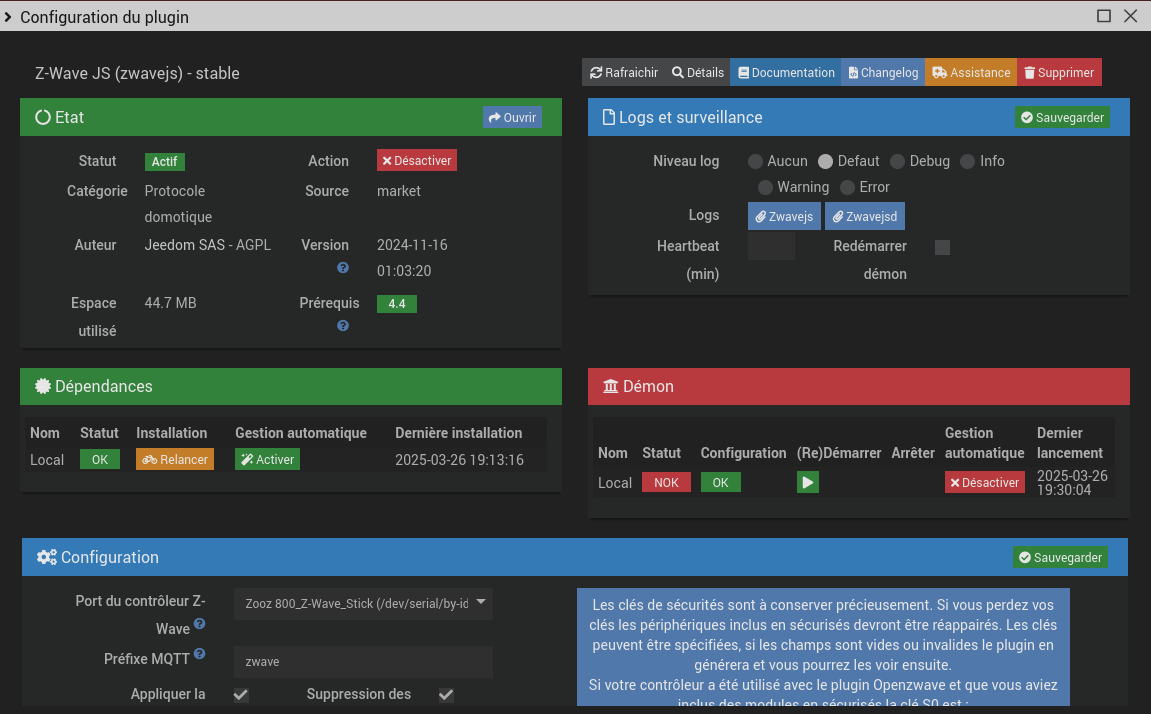Click the green 4.4 prerequisite badge

pyautogui.click(x=396, y=304)
